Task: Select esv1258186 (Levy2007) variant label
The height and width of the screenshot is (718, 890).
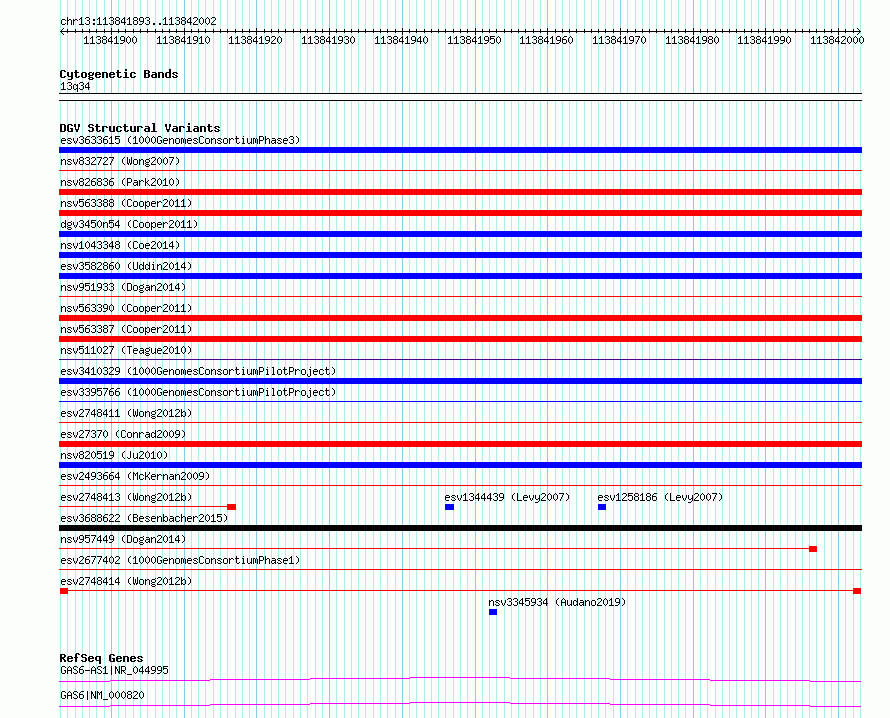Action: (x=660, y=497)
